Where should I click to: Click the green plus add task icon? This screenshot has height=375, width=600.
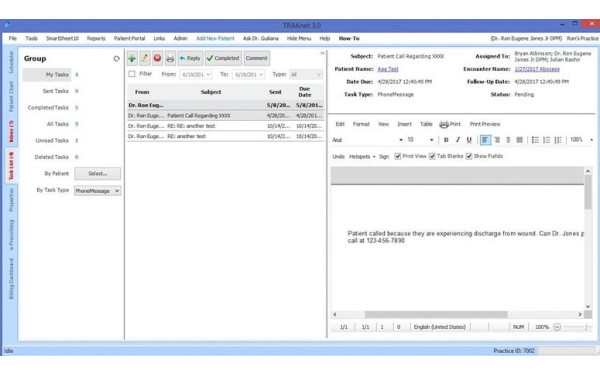[x=132, y=58]
